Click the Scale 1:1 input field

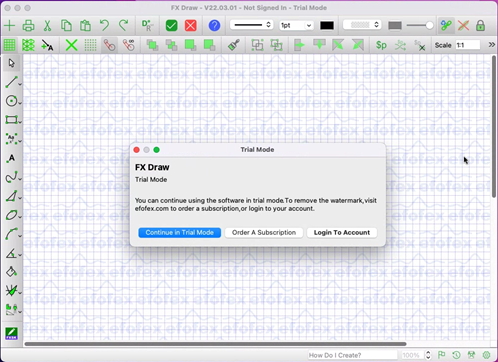click(x=468, y=45)
